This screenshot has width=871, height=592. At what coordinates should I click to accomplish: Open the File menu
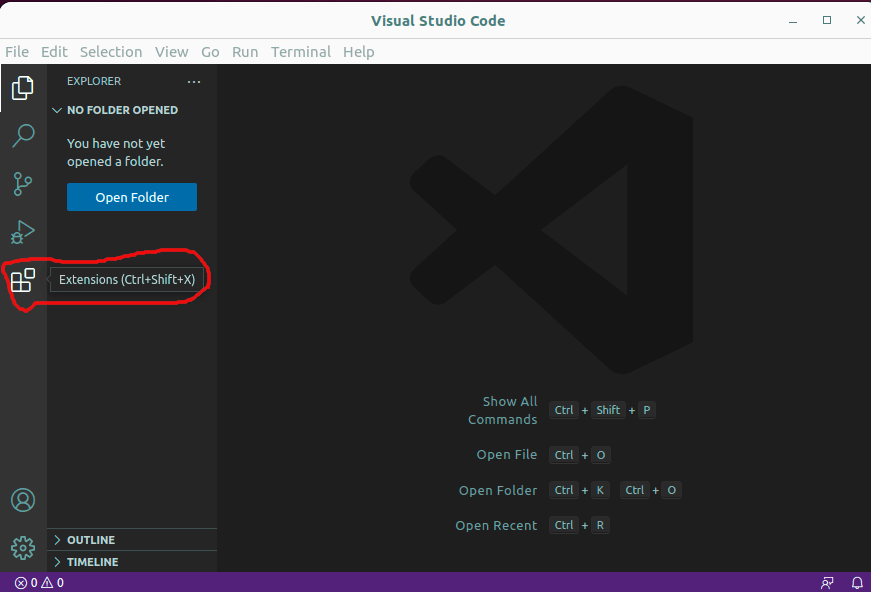[x=17, y=51]
